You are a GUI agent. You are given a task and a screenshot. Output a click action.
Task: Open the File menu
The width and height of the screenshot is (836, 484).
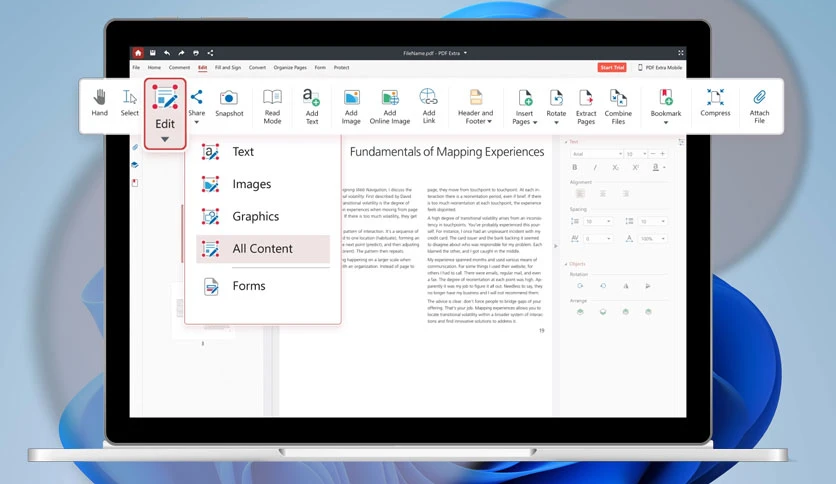[136, 68]
